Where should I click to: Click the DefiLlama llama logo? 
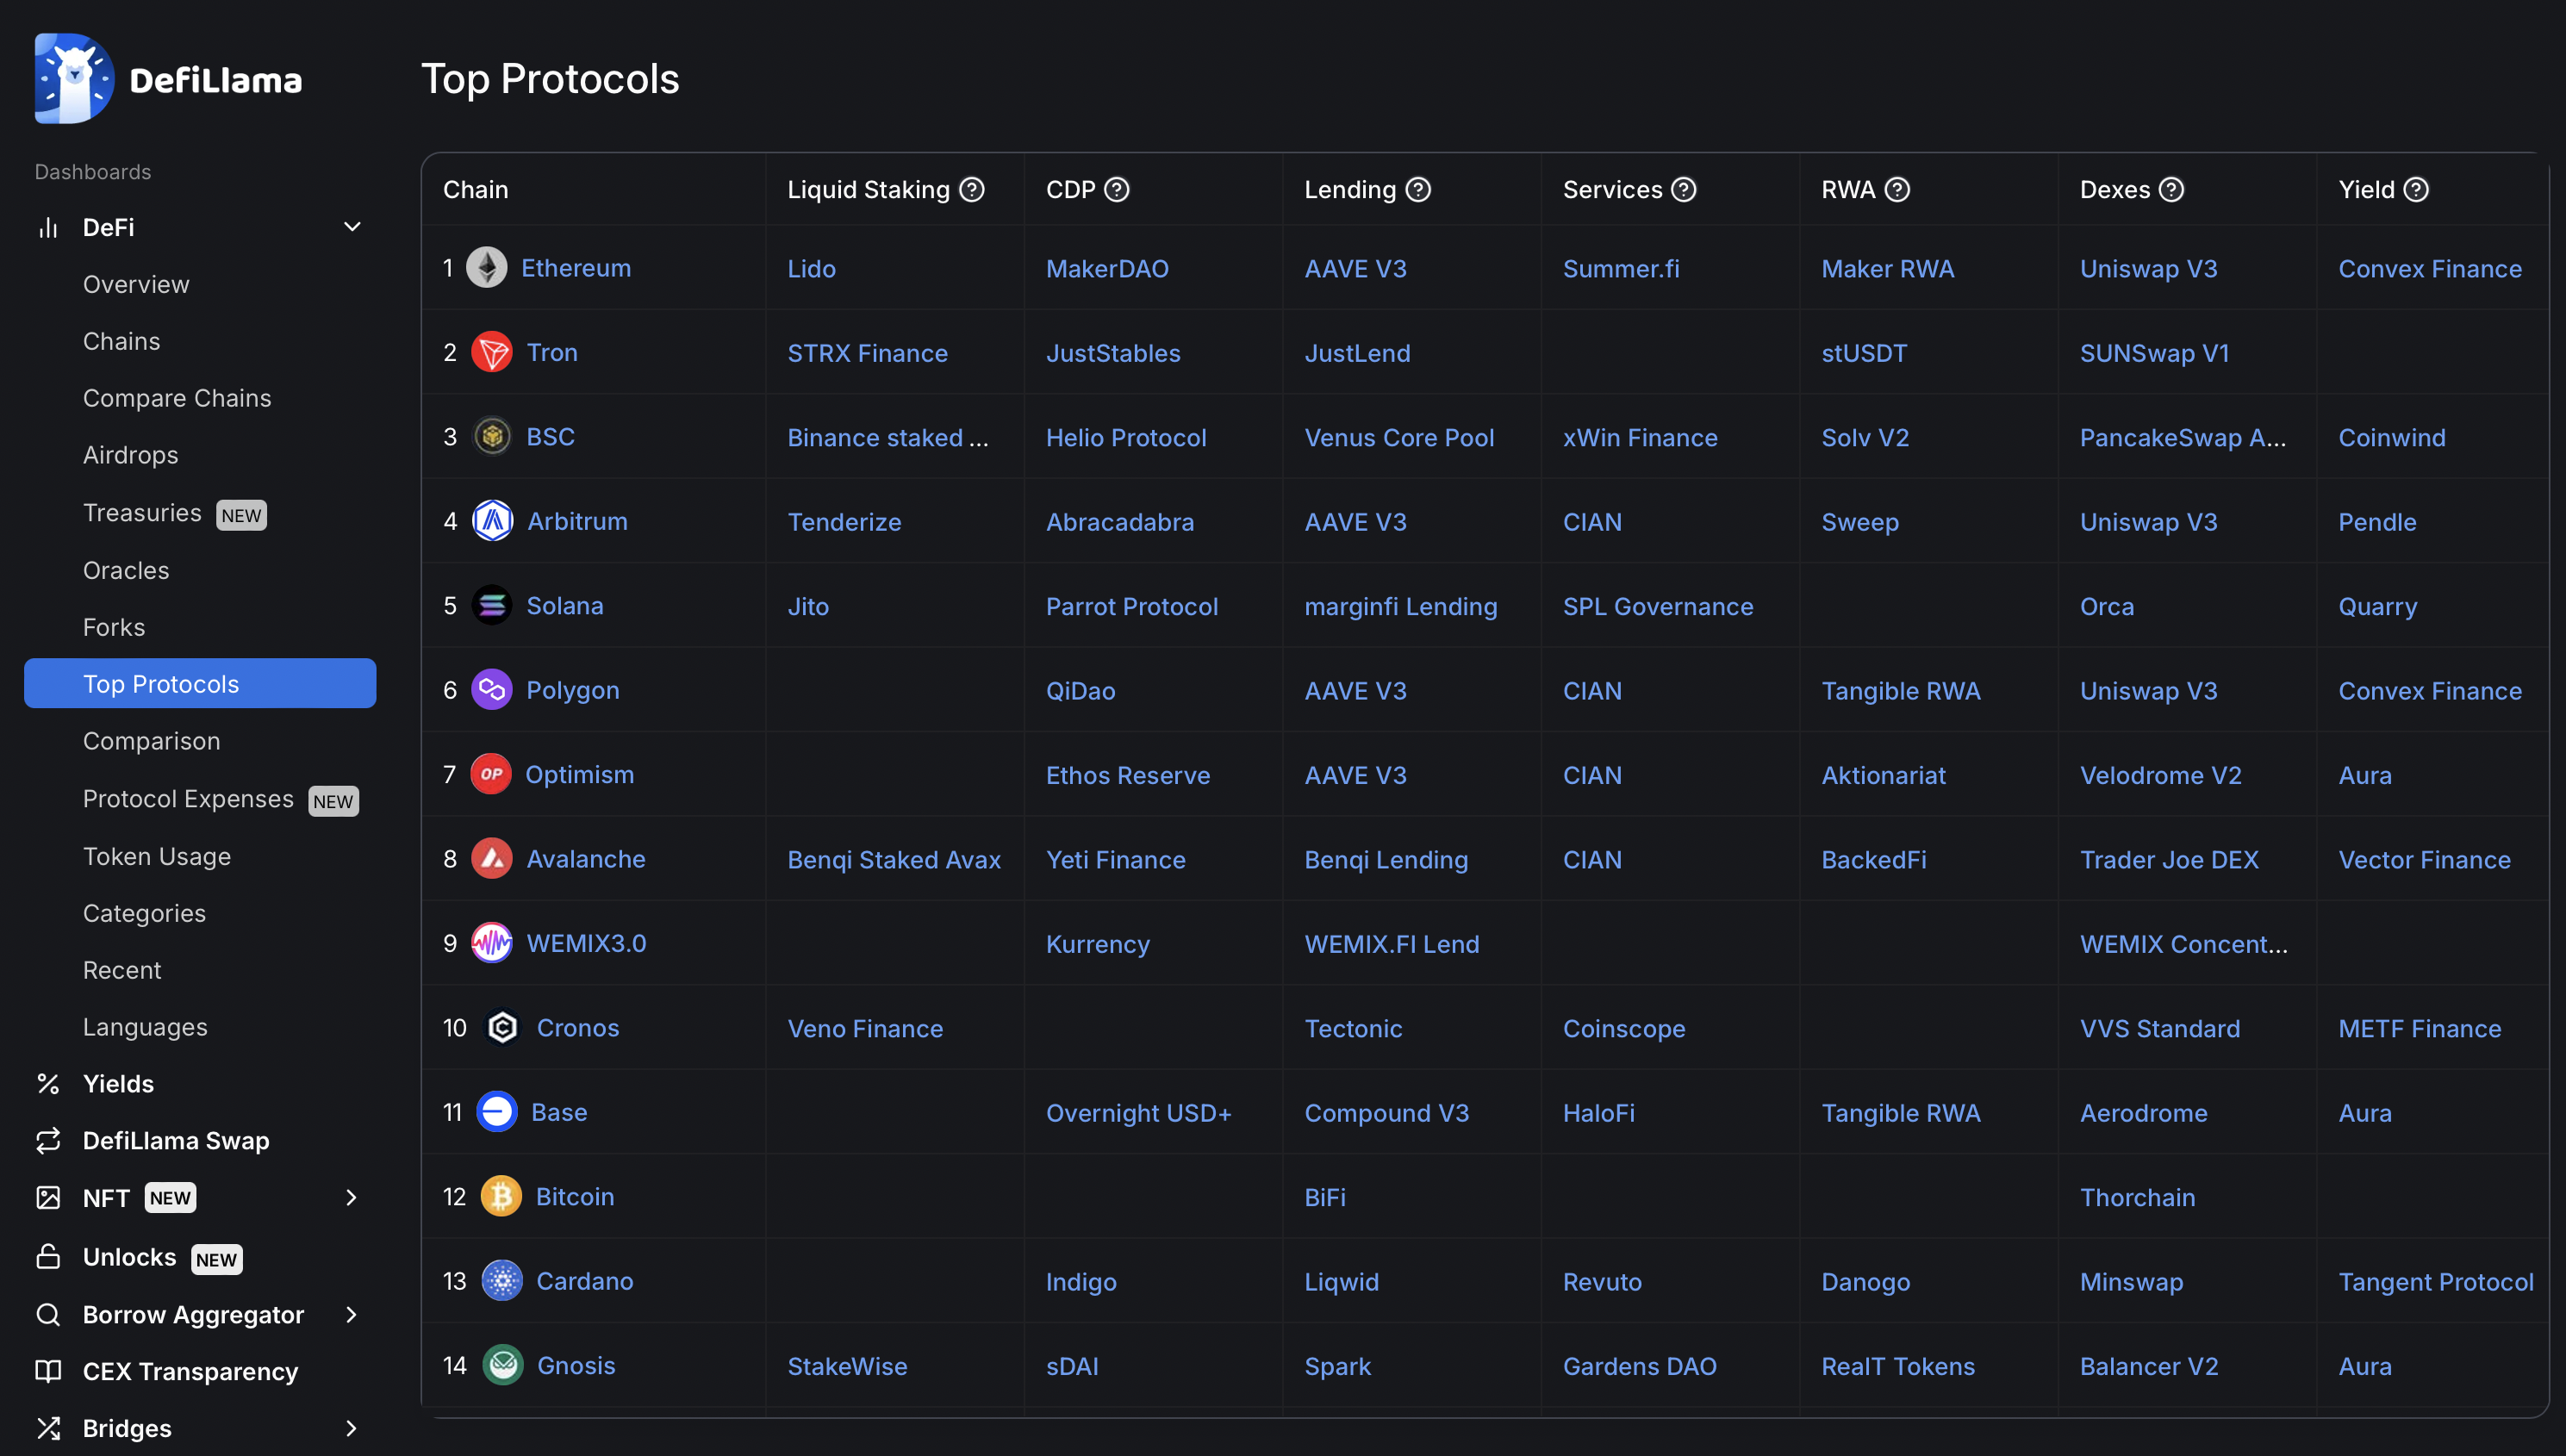[73, 78]
